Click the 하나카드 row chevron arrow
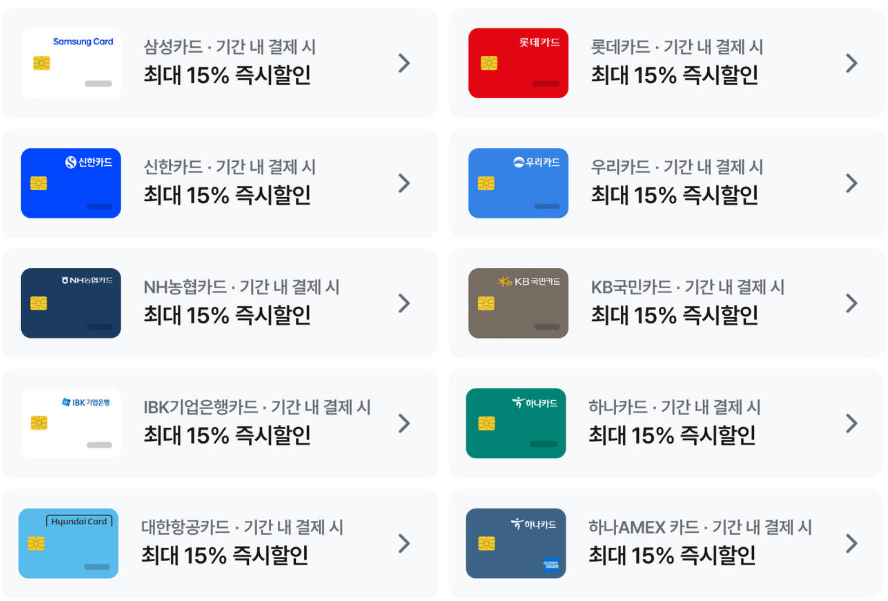 pos(851,423)
